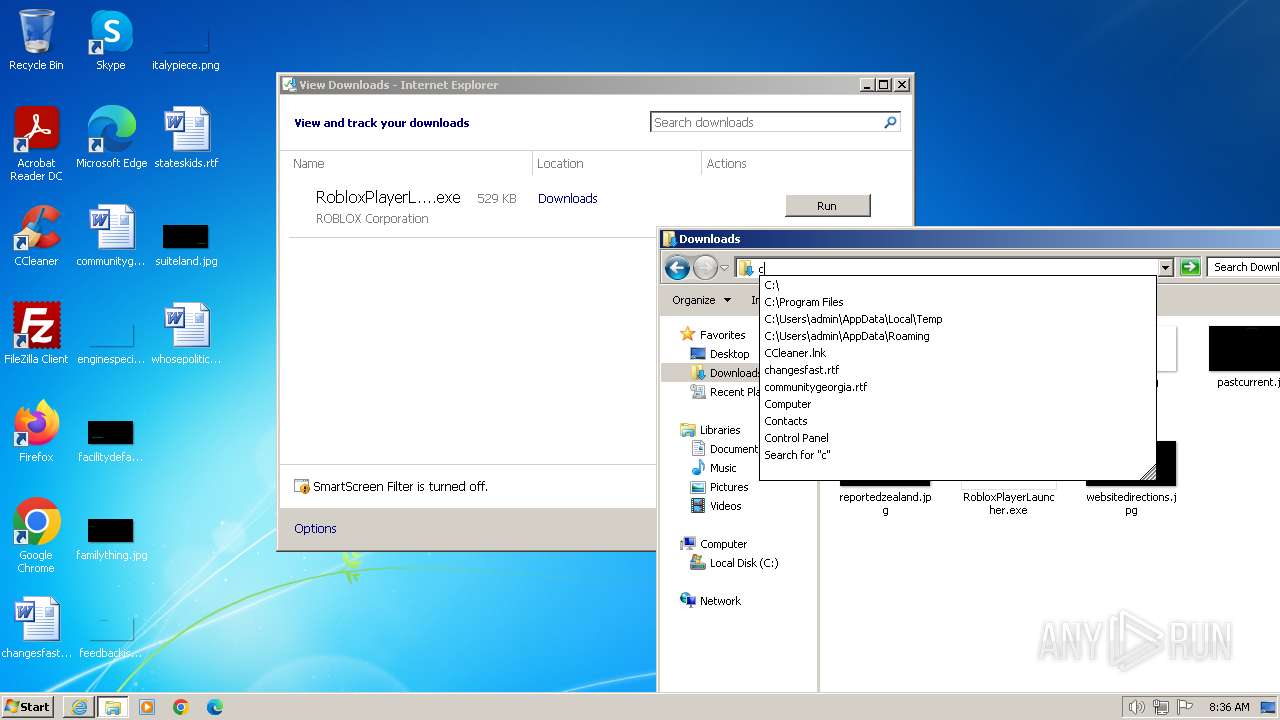Launch Acrobat Reader DC shortcut

[36, 144]
